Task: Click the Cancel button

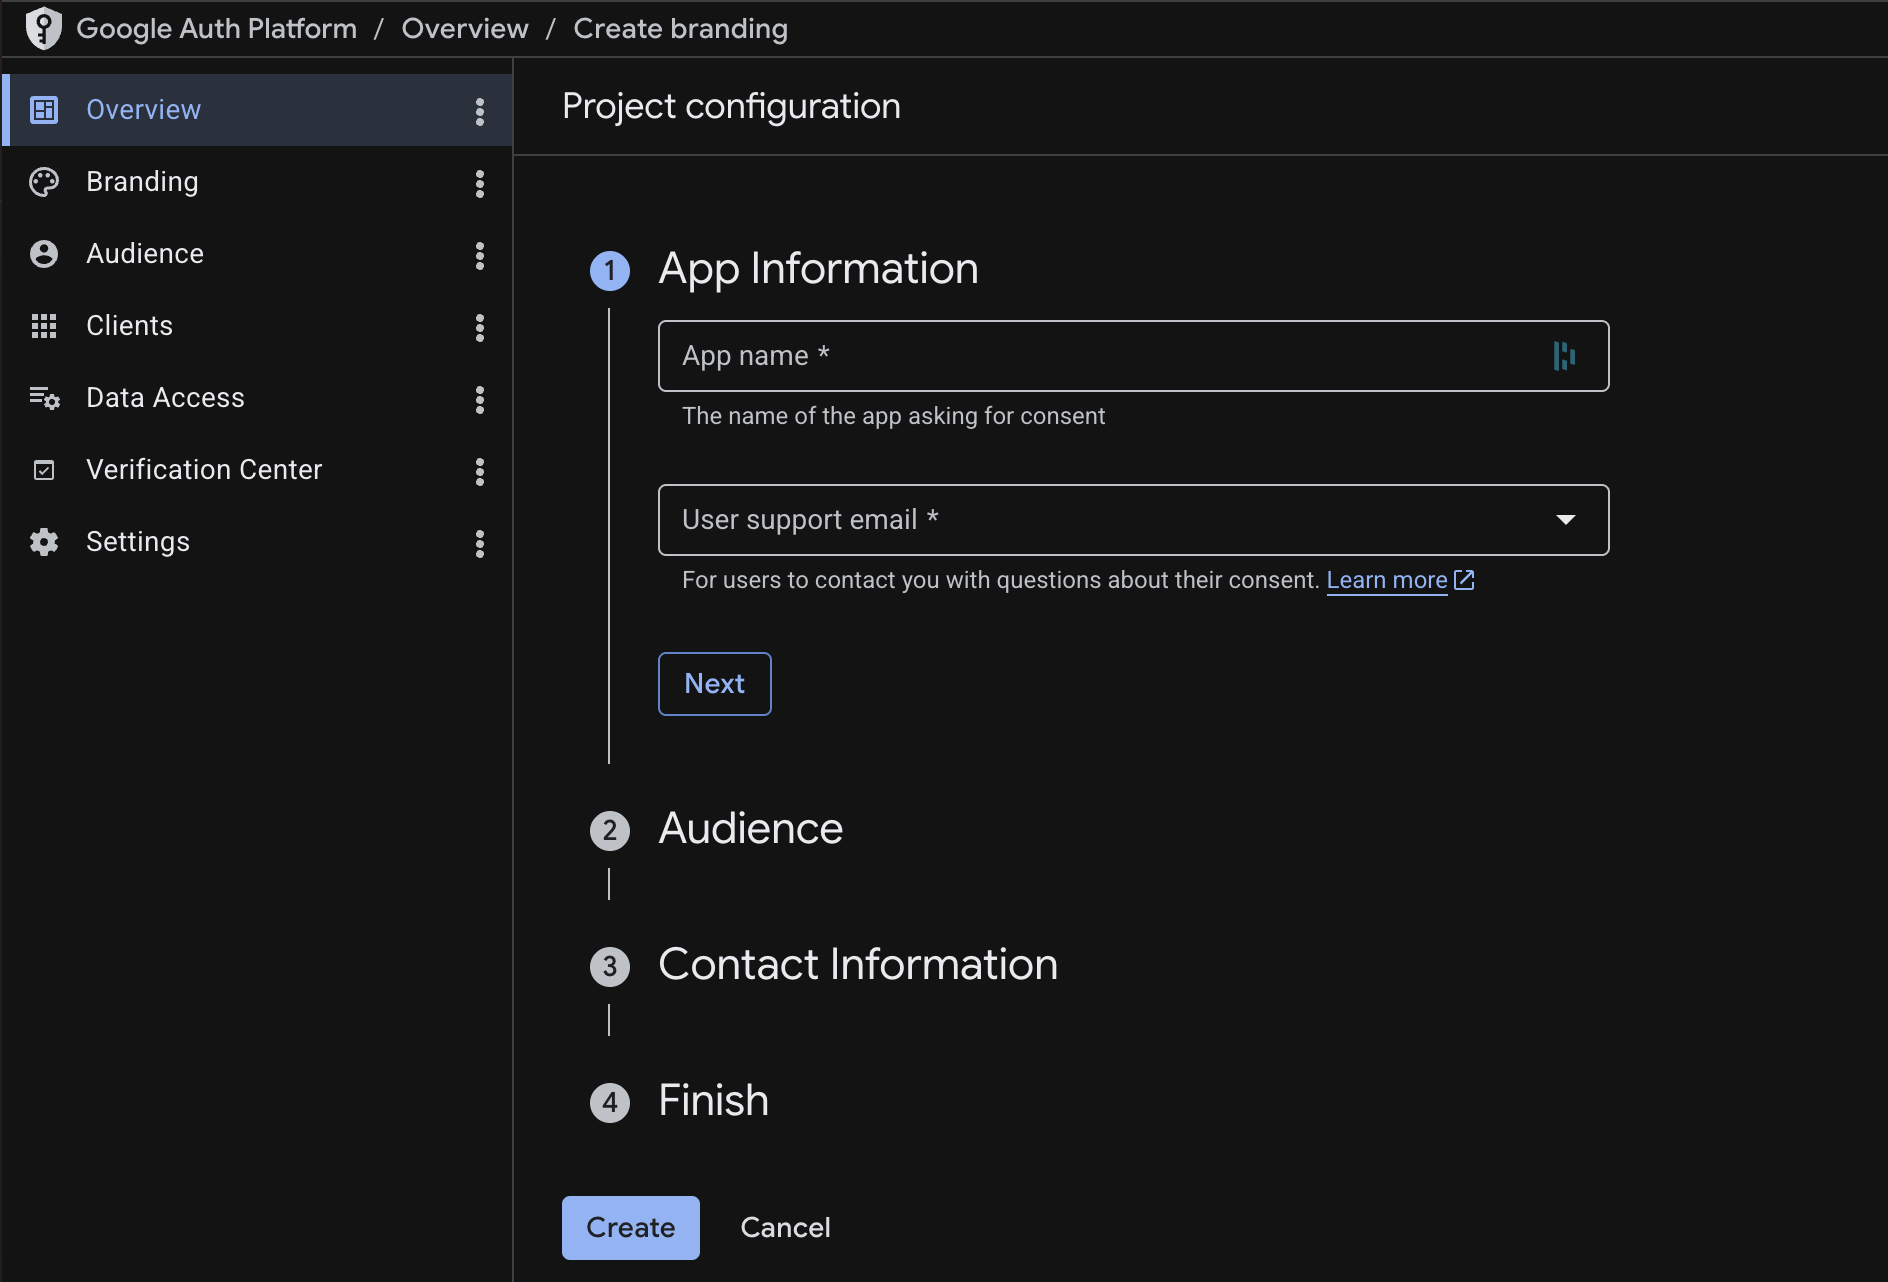Action: click(x=785, y=1227)
